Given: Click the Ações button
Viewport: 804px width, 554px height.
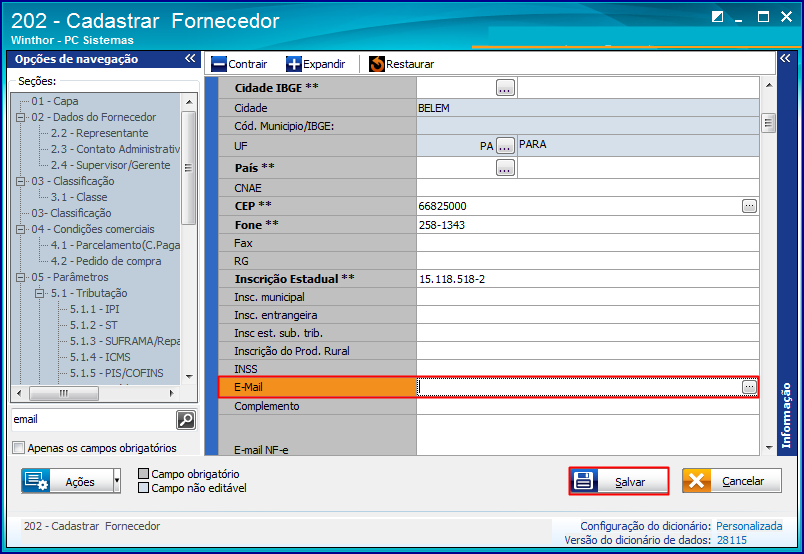Looking at the screenshot, I should tap(71, 481).
